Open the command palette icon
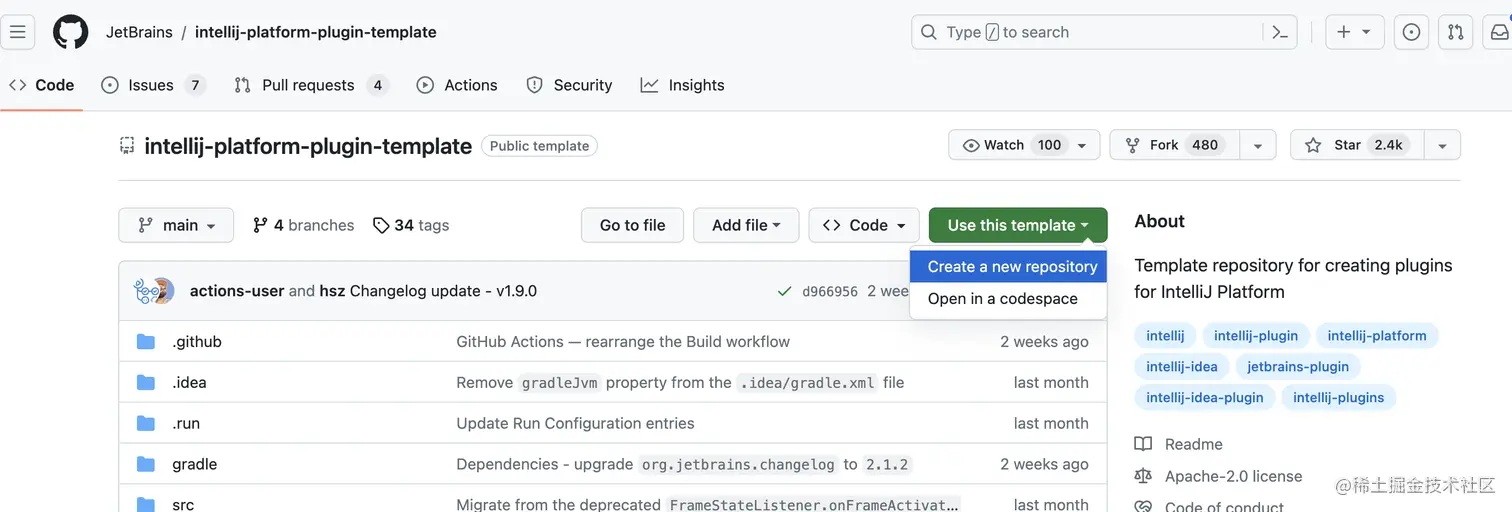1512x512 pixels. pyautogui.click(x=1280, y=32)
